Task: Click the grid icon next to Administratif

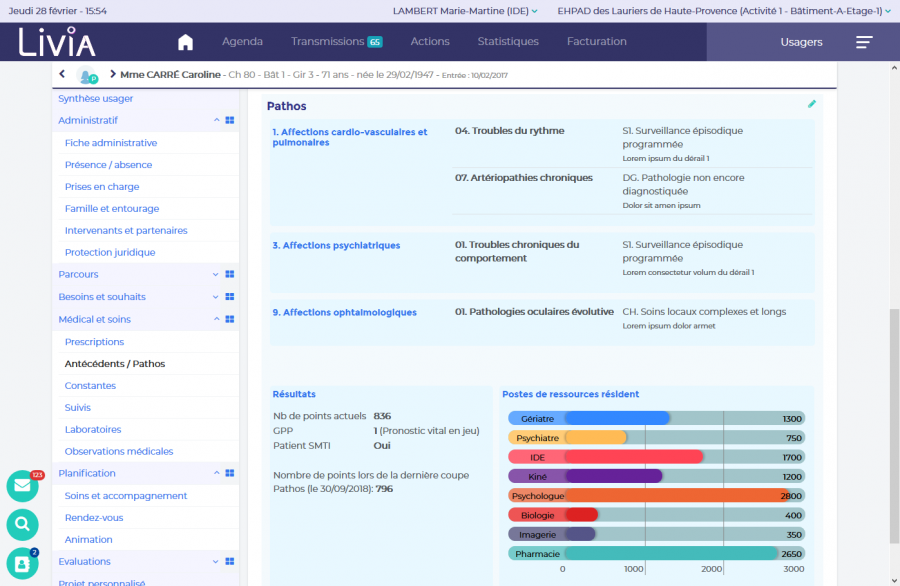Action: coord(229,120)
